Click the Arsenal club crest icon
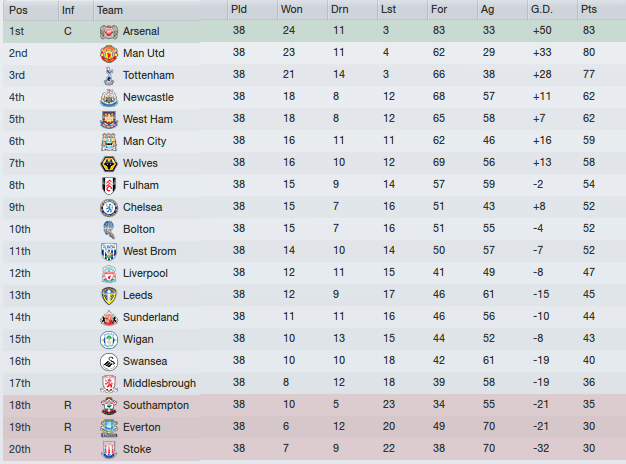 [108, 31]
